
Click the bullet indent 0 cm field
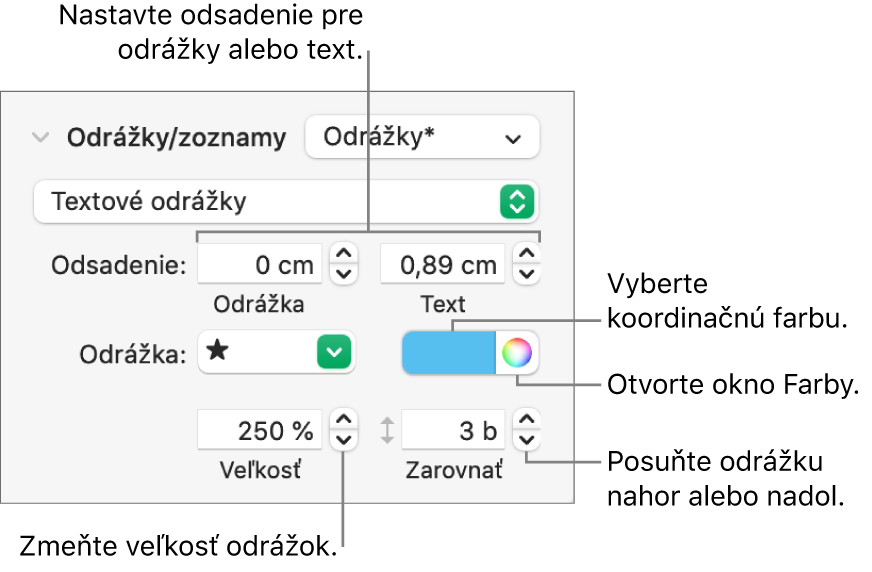[x=261, y=265]
